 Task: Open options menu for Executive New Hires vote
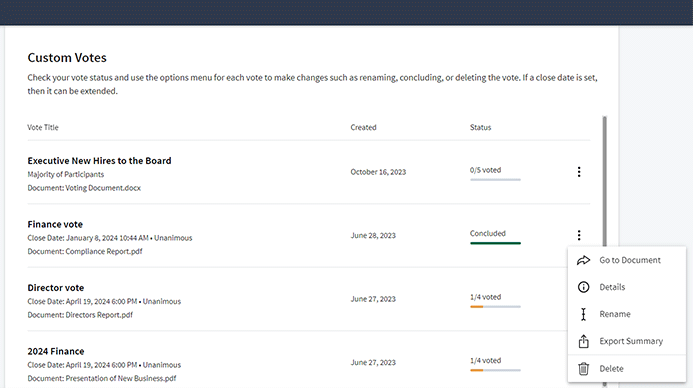[x=579, y=172]
